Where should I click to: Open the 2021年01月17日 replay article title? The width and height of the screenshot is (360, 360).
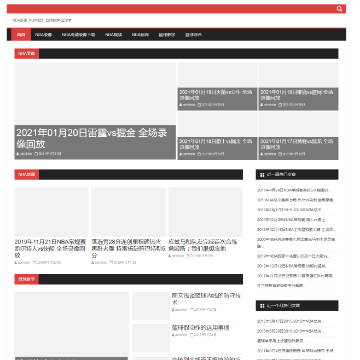coord(296,144)
